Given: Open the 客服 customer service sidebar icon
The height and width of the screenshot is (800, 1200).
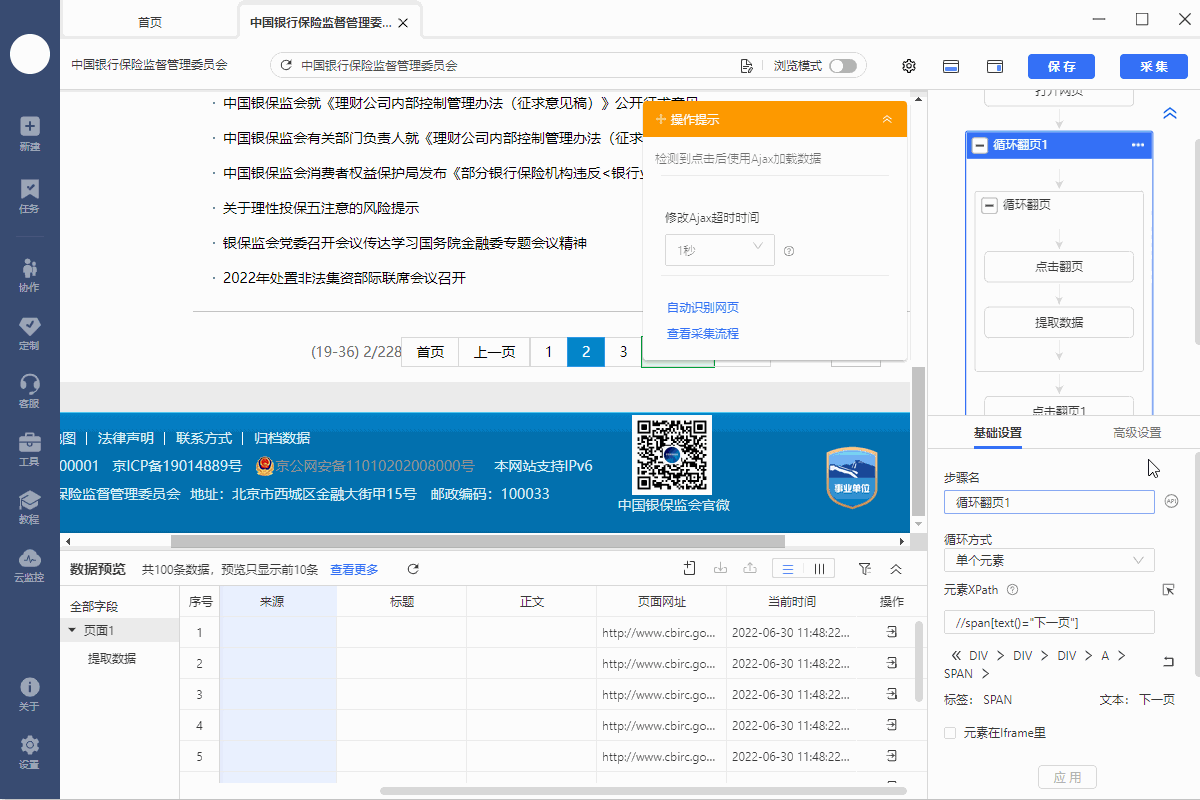Looking at the screenshot, I should pos(30,391).
